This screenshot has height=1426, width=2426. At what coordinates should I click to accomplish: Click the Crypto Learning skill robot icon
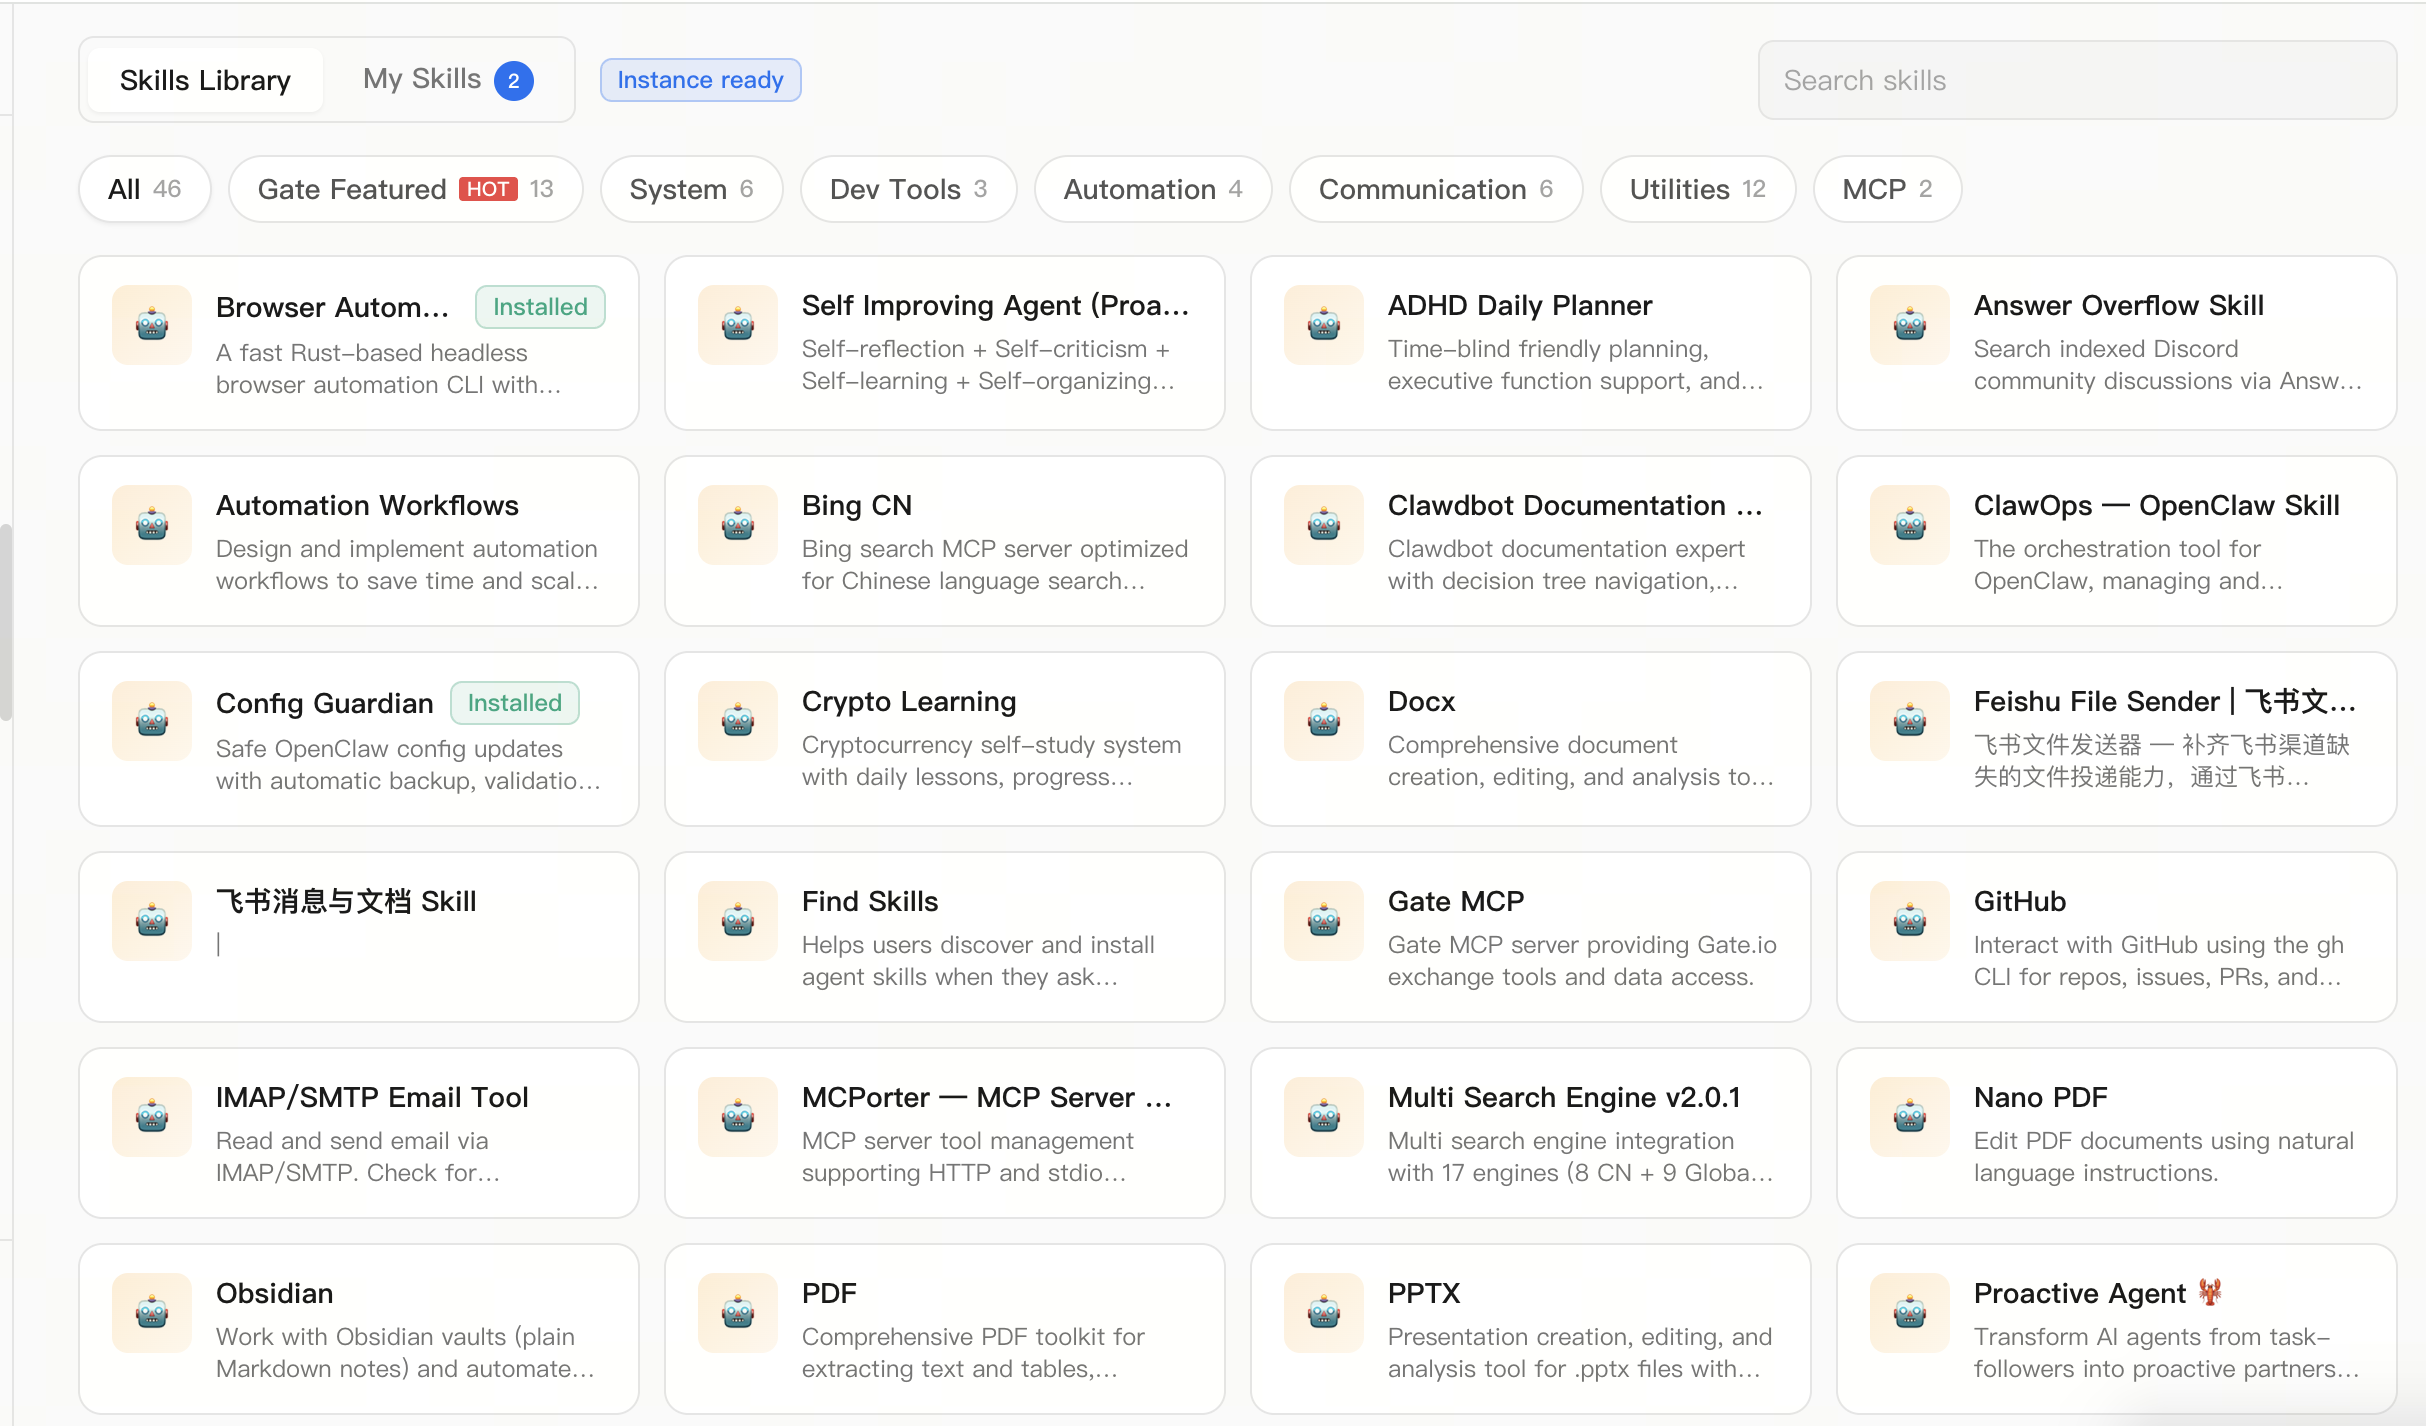pos(738,721)
